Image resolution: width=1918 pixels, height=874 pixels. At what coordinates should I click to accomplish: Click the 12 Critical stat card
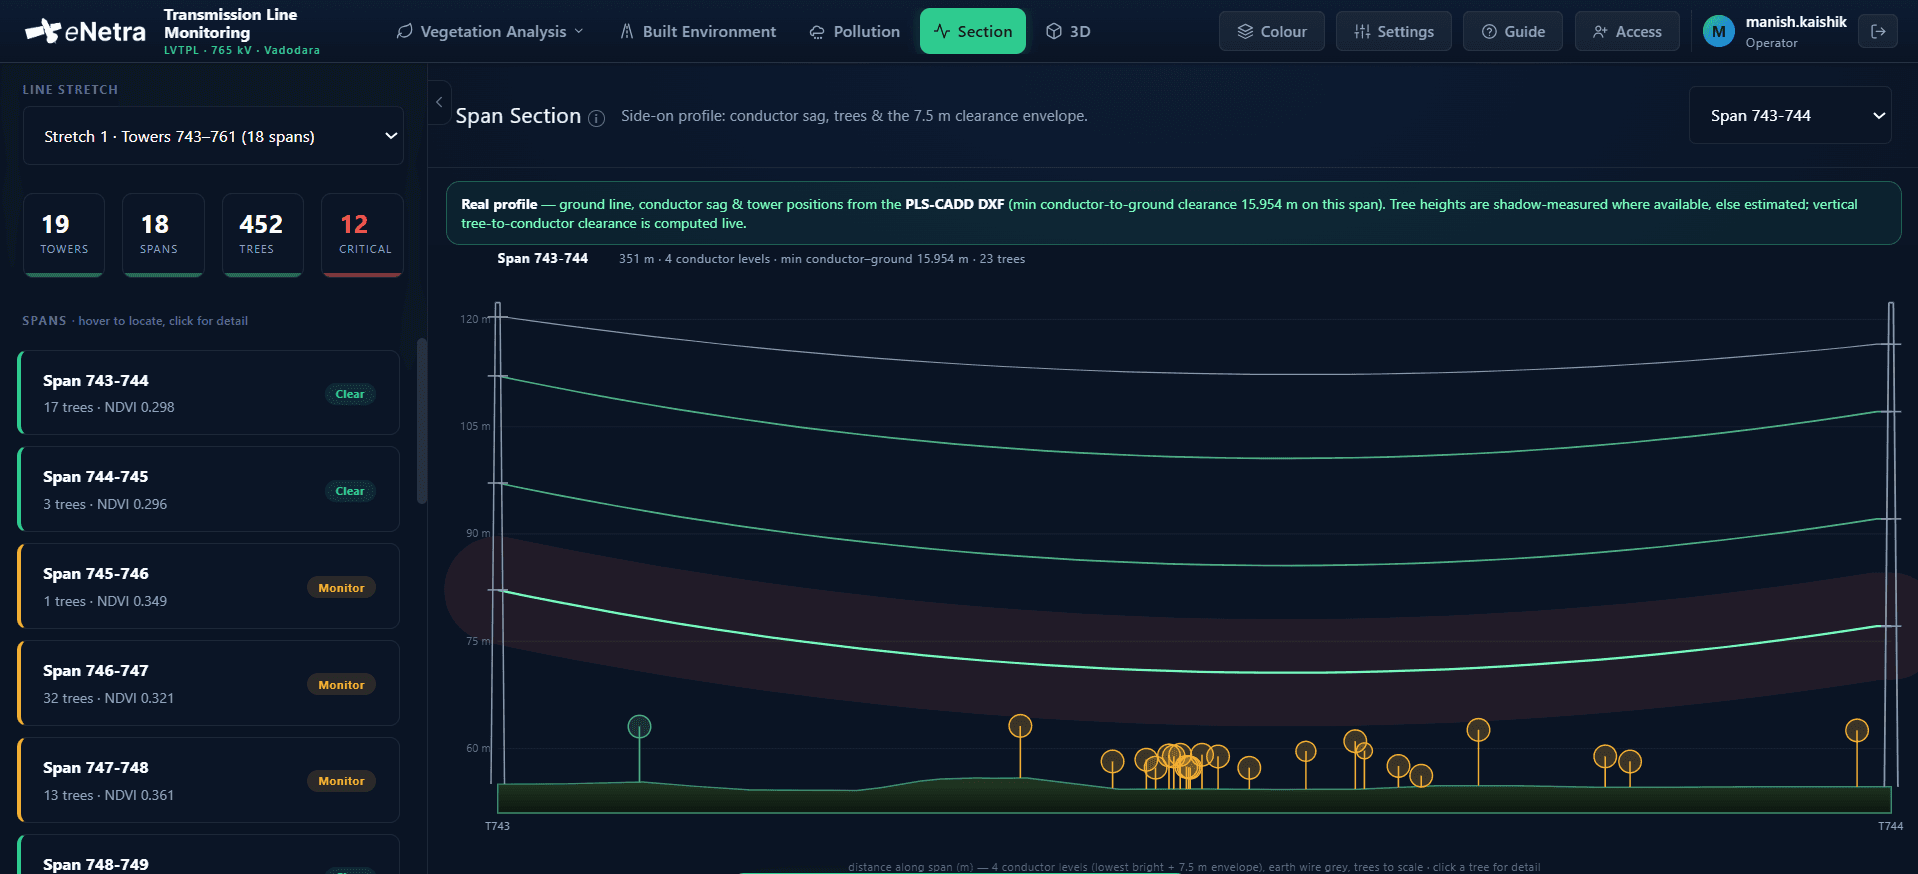pos(362,234)
